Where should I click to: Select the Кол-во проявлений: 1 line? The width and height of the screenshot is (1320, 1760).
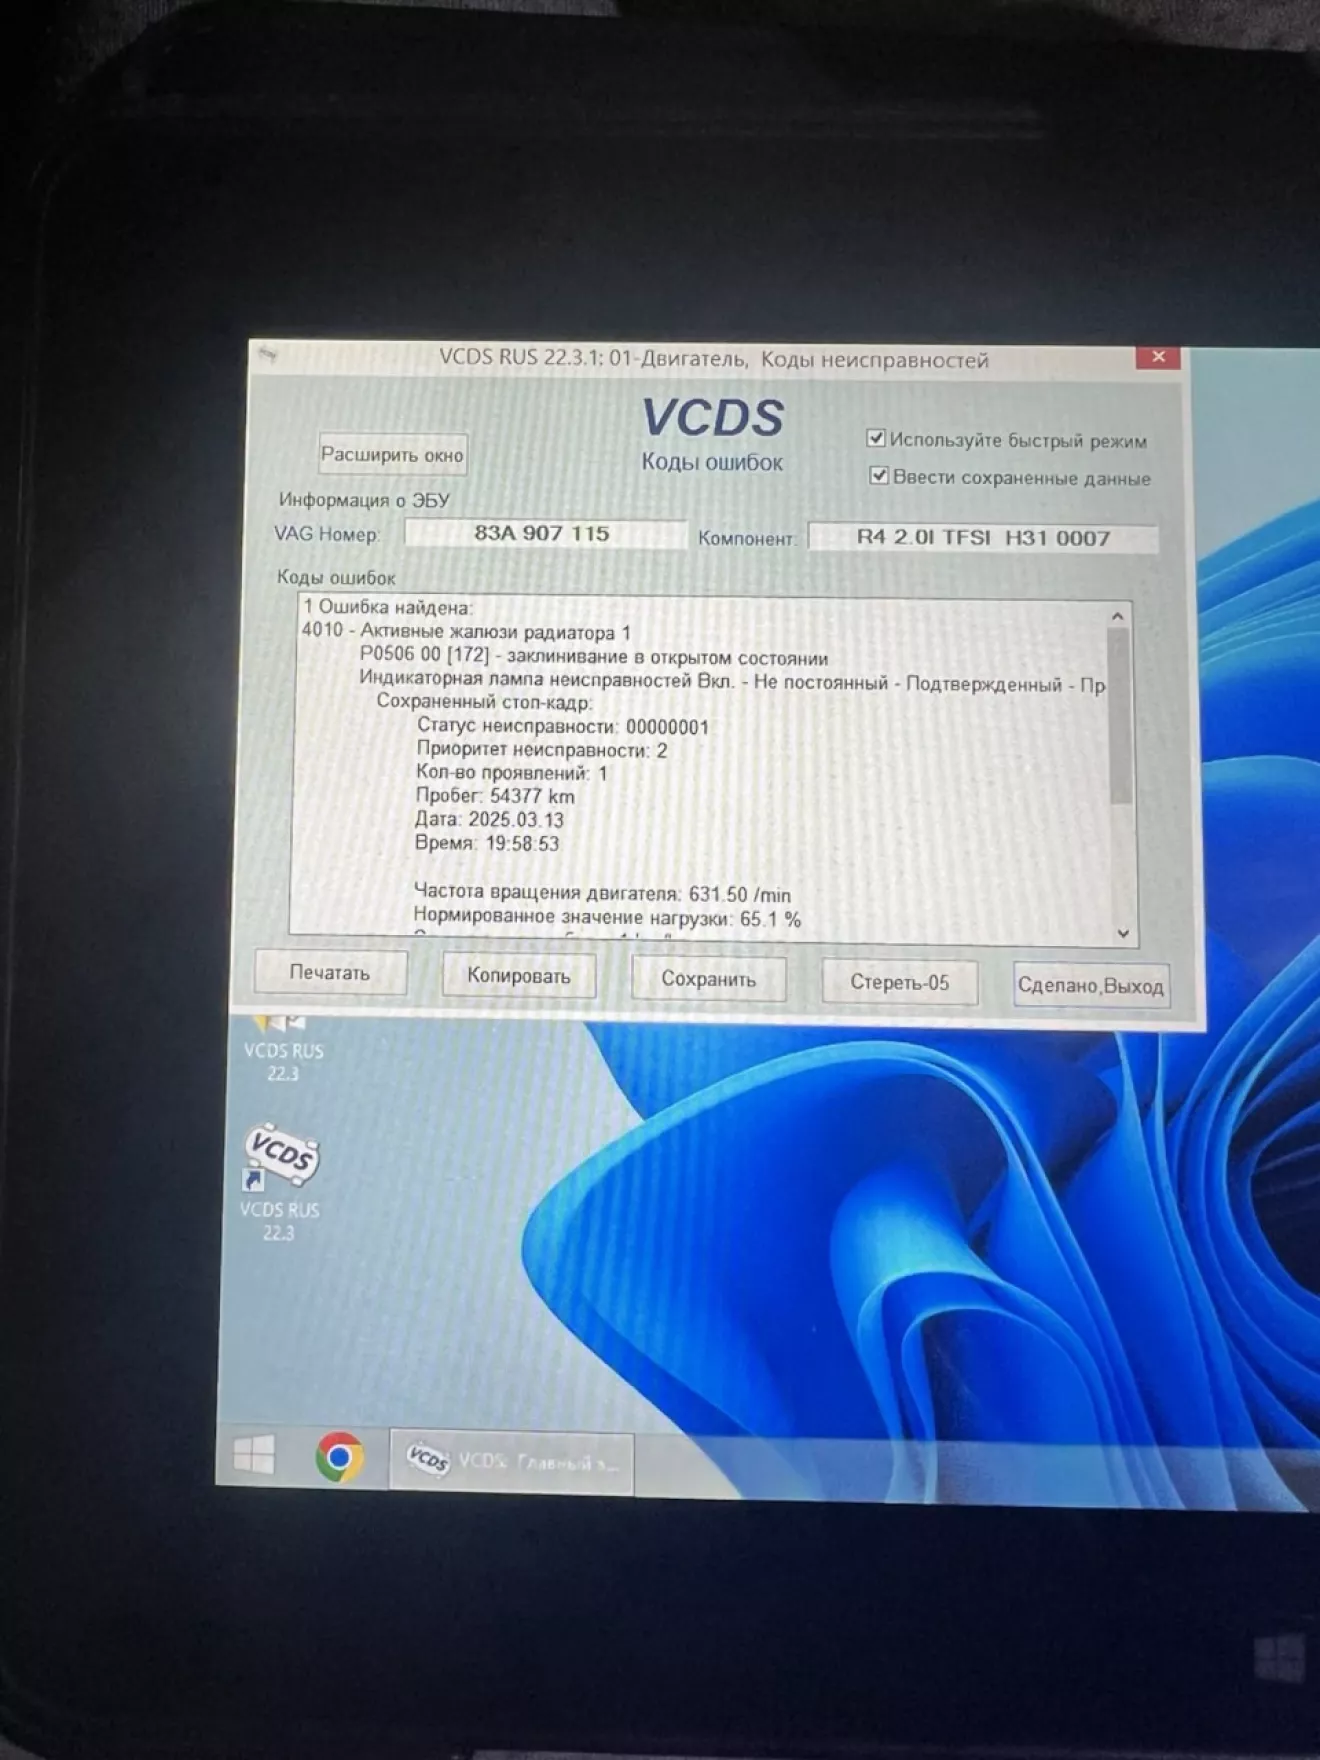511,773
